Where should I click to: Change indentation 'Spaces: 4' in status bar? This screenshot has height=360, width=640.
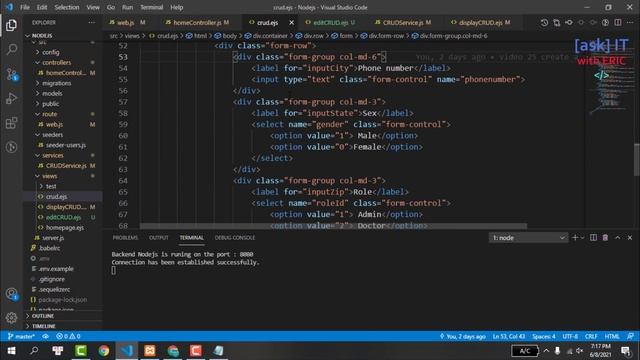coord(544,336)
